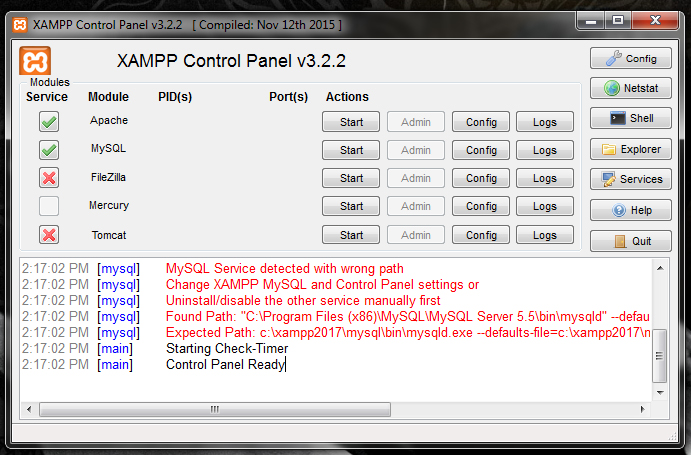Click the 'Found Path' log entry
The height and width of the screenshot is (455, 691).
(x=408, y=316)
